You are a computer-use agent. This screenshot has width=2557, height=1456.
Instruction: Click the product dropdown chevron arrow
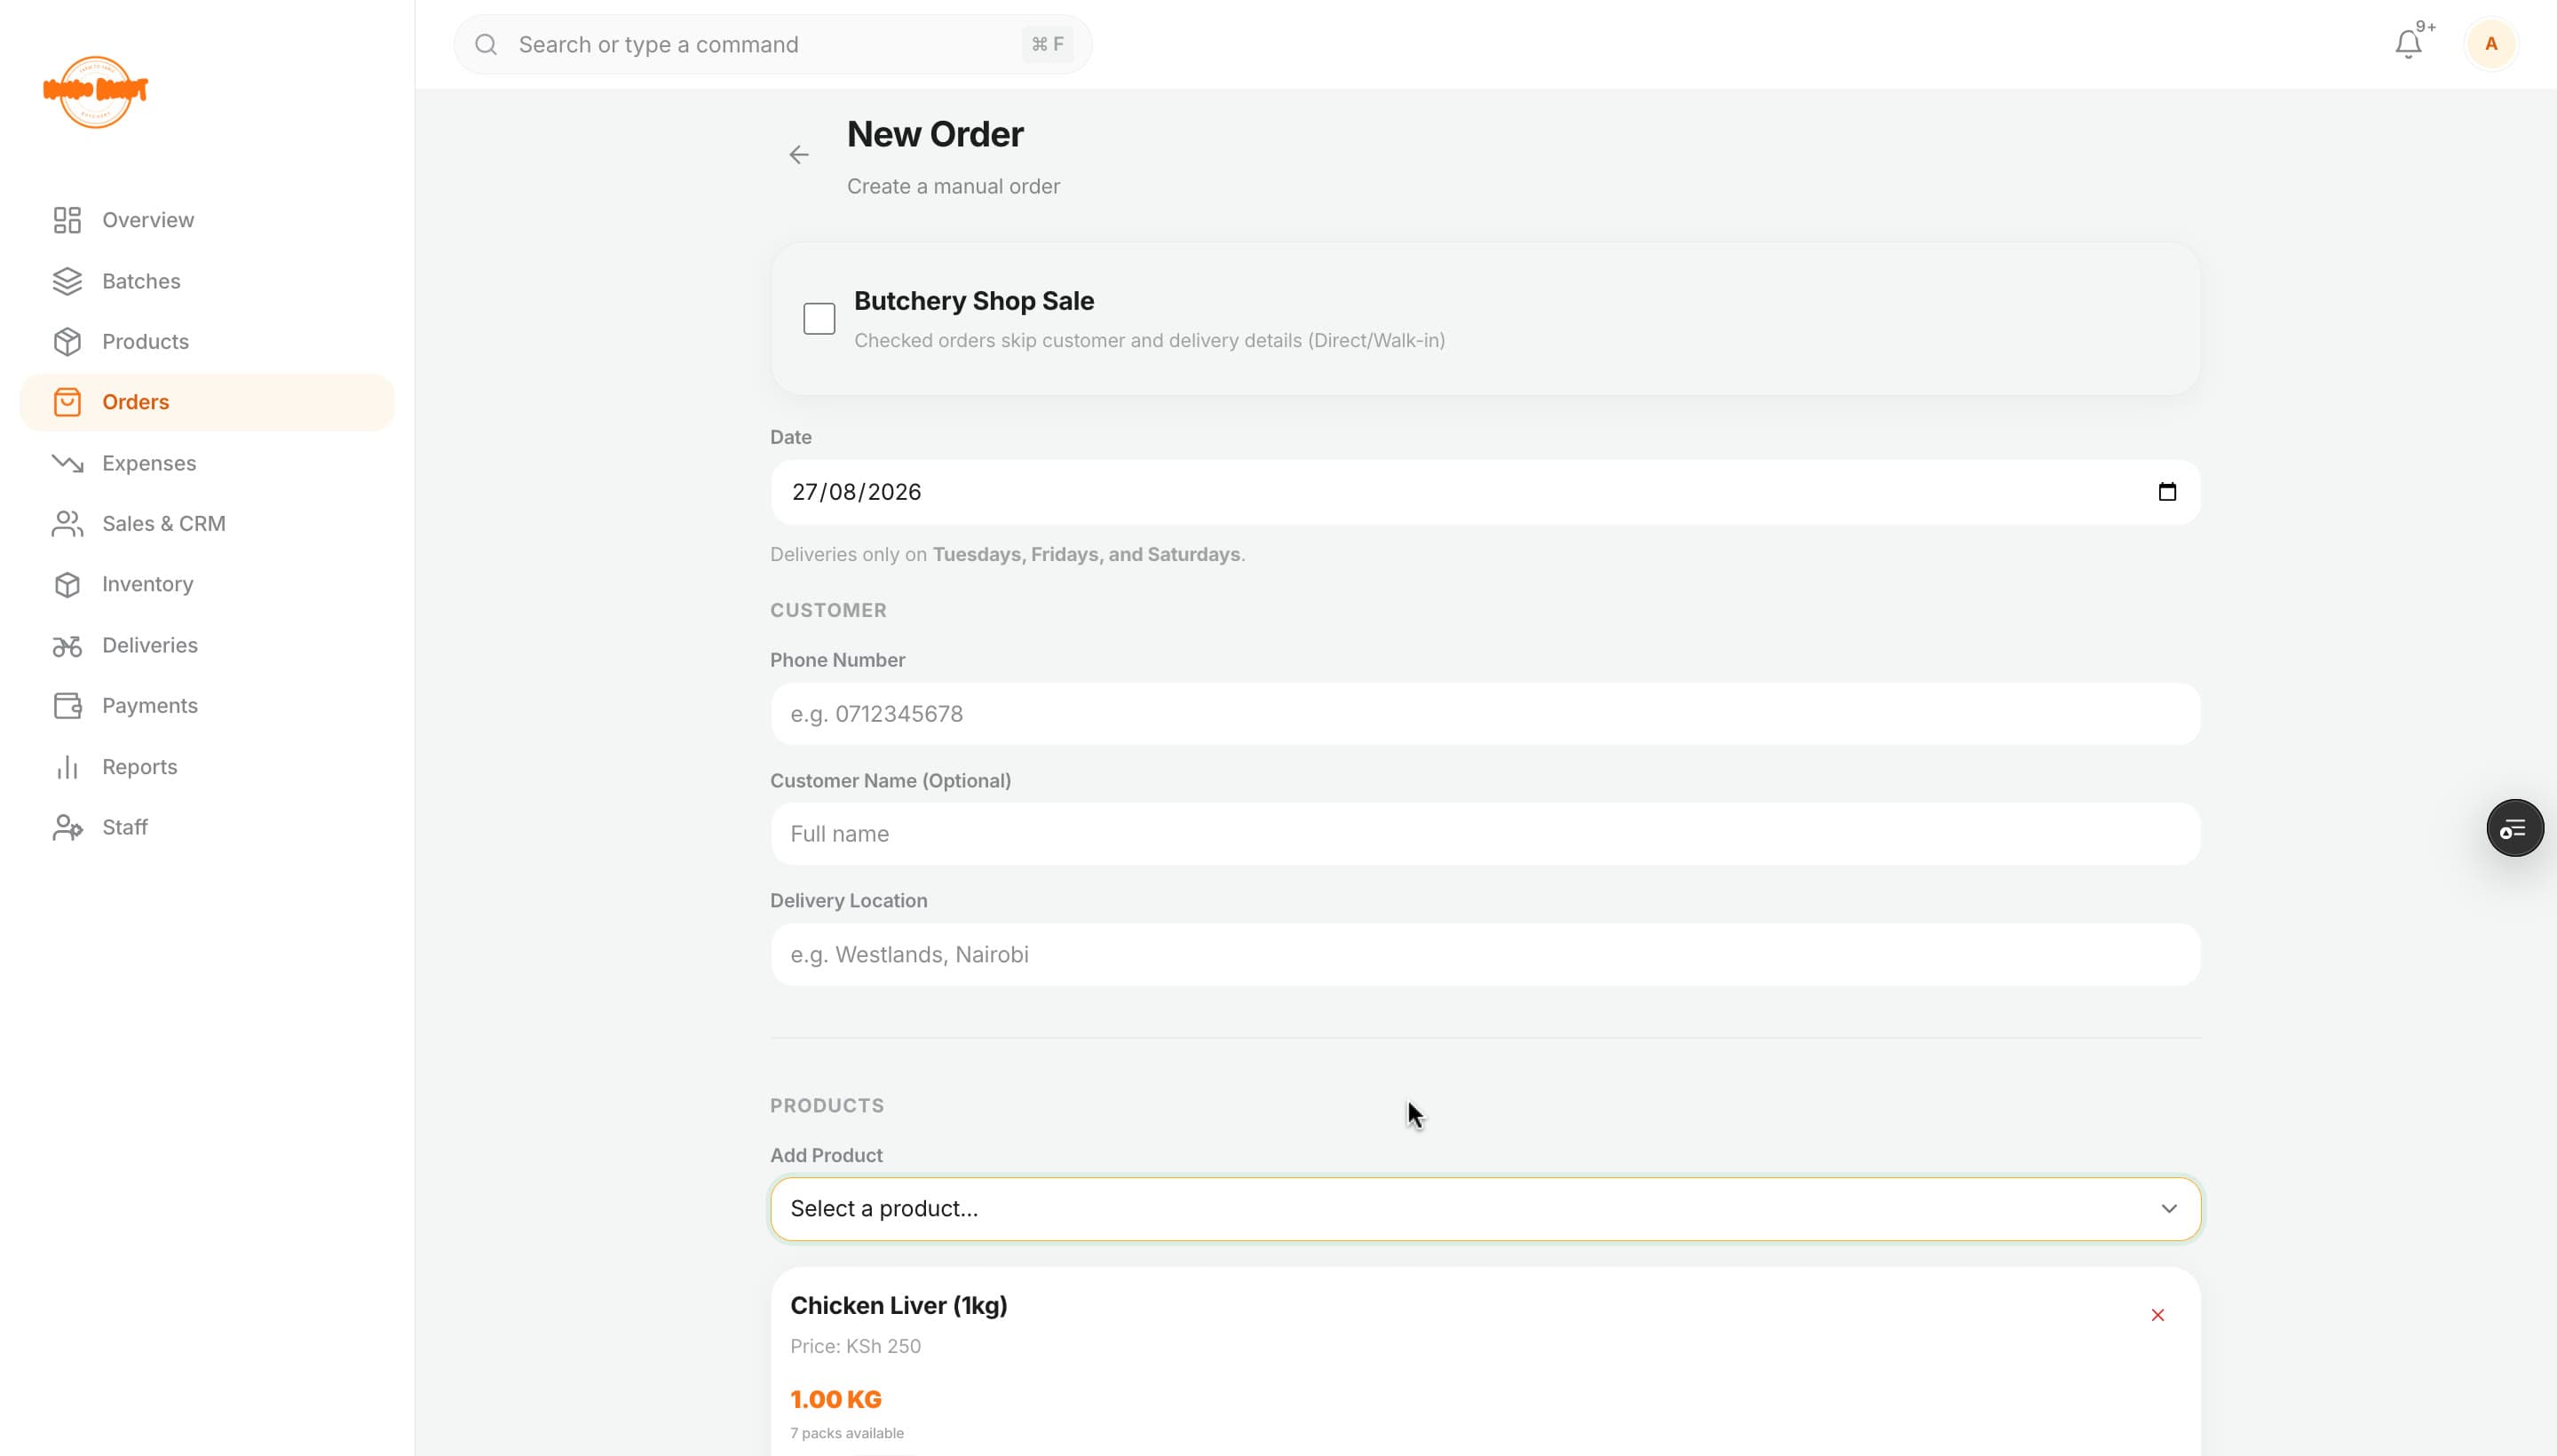(2168, 1209)
